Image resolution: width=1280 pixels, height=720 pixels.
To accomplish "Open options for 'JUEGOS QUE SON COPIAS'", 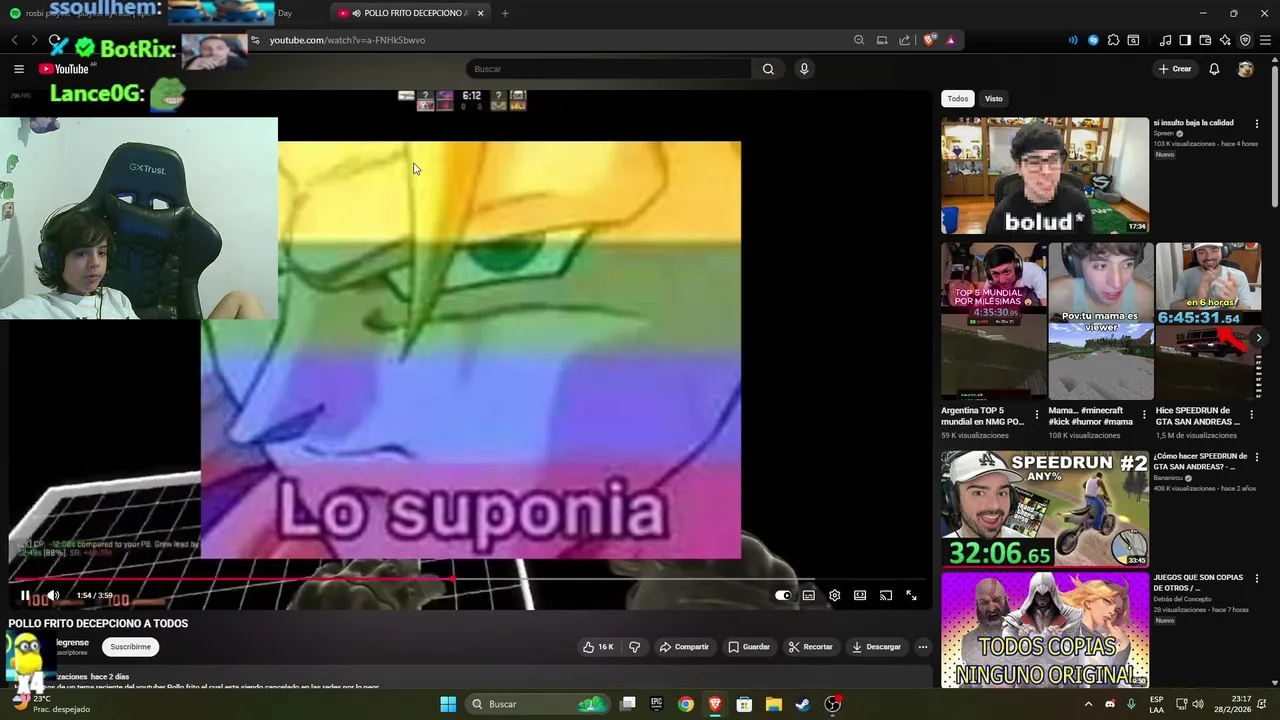I will coord(1257,578).
